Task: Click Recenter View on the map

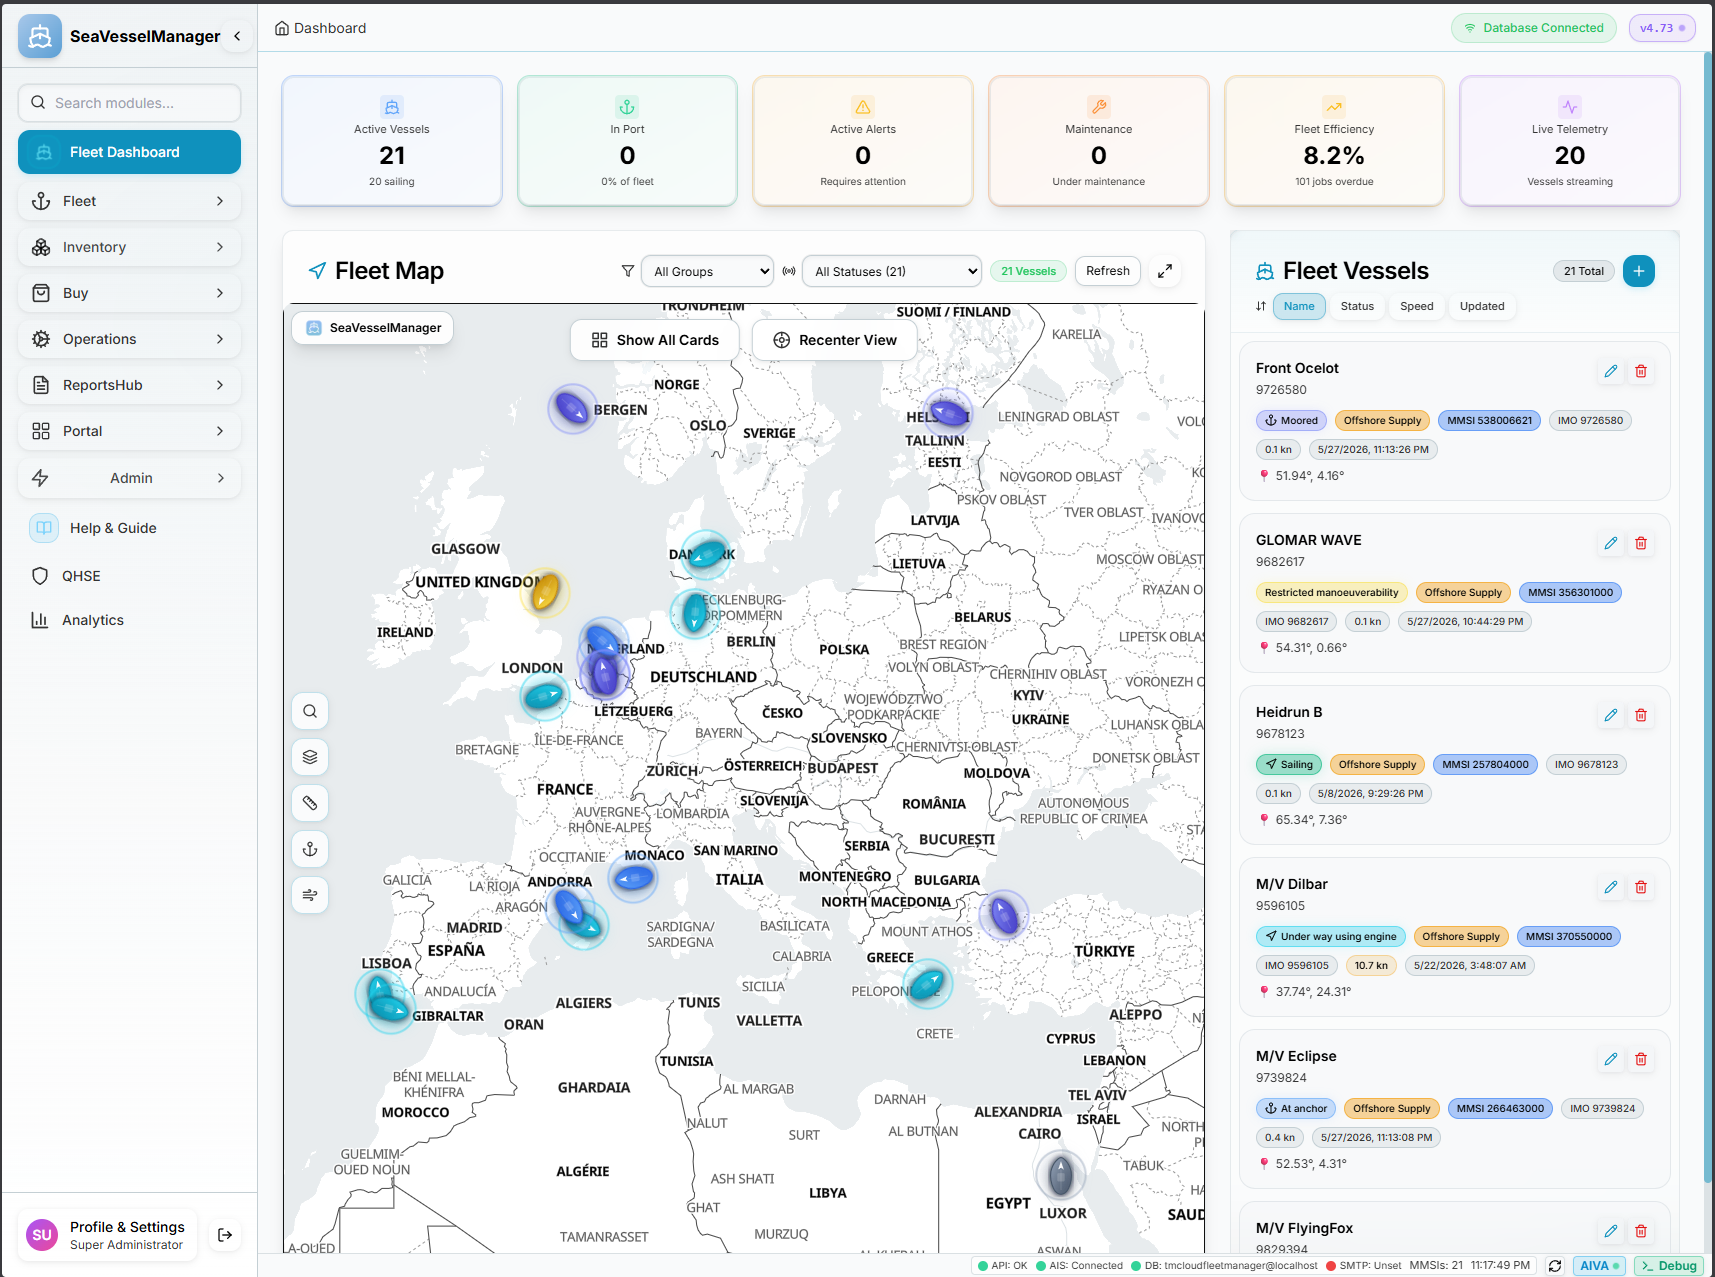Action: coord(835,340)
